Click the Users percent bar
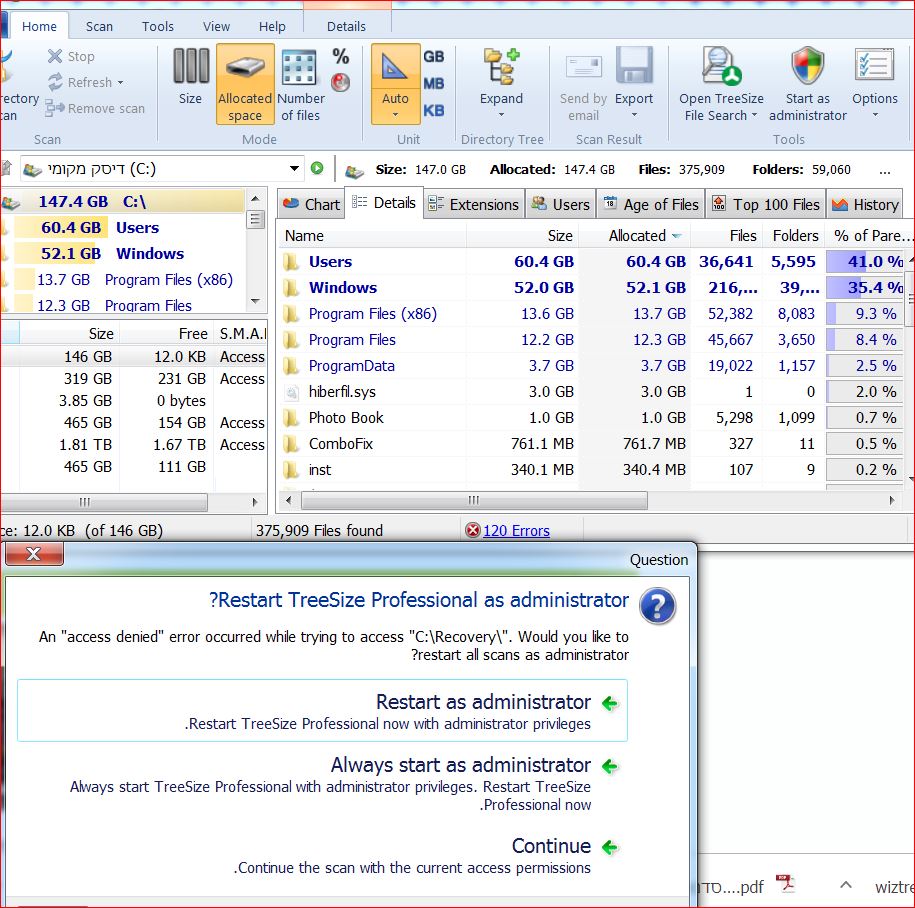The width and height of the screenshot is (915, 908). click(x=864, y=262)
